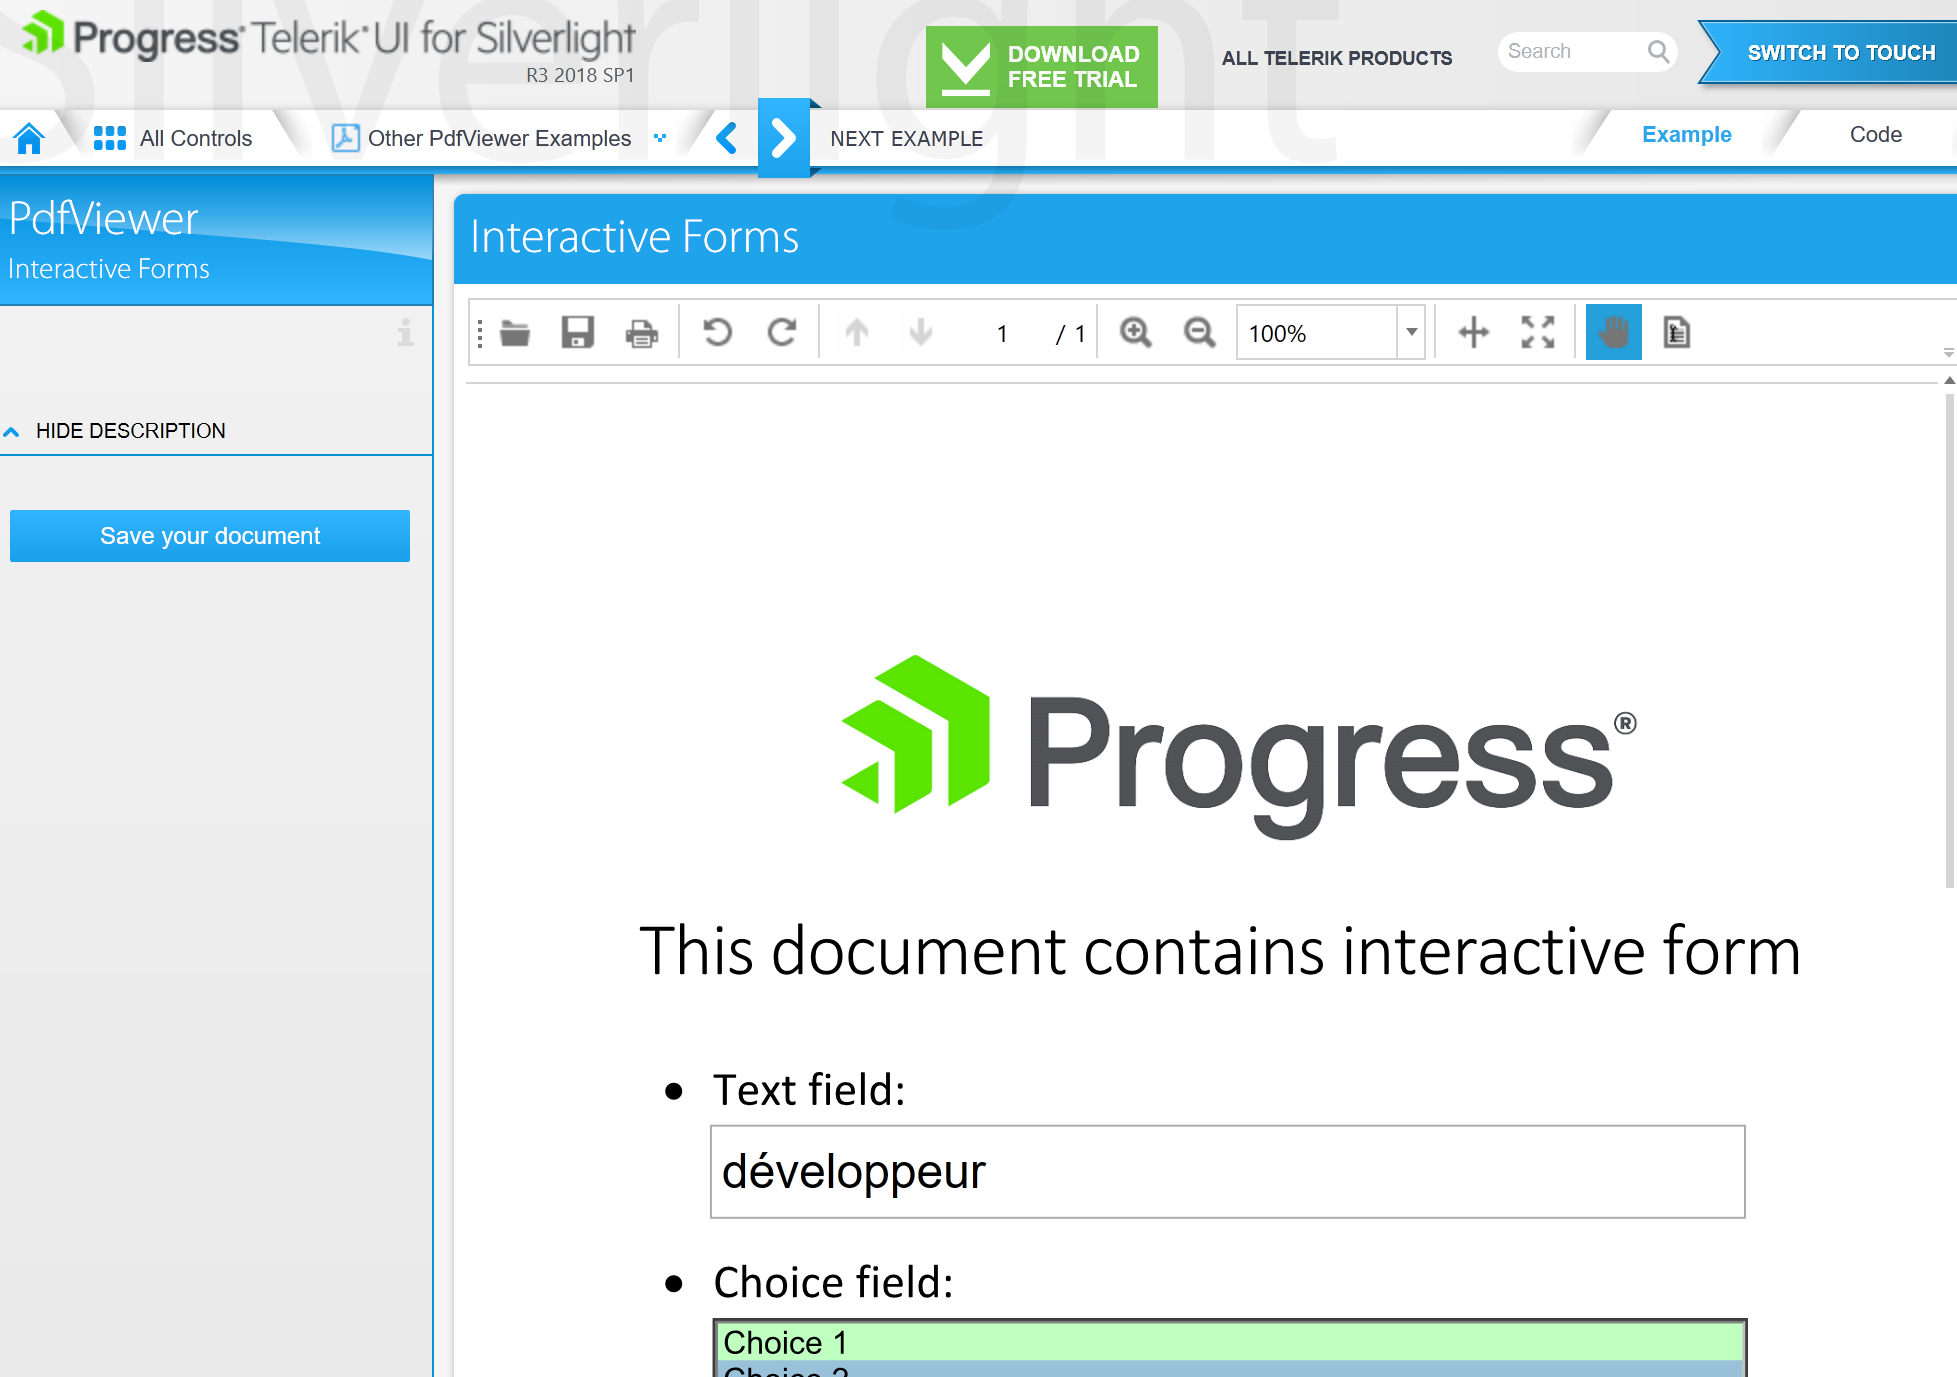
Task: Collapse the HIDE DESCRIPTION section
Action: (130, 431)
